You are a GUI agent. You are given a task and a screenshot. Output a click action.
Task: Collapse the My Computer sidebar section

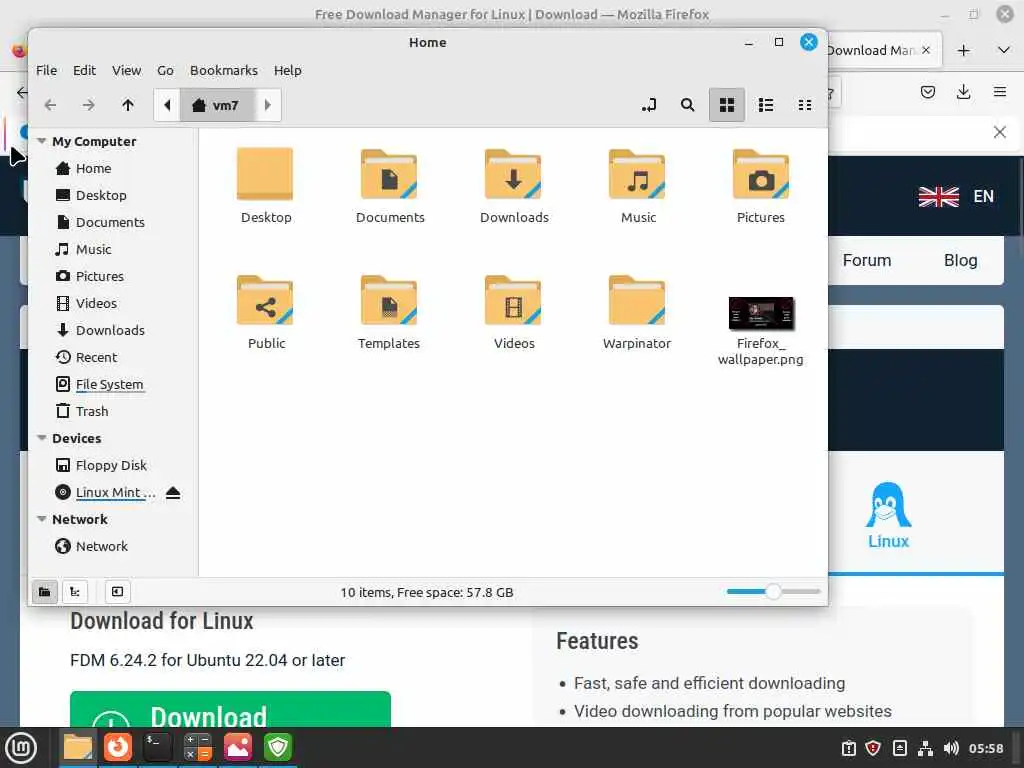[x=42, y=141]
